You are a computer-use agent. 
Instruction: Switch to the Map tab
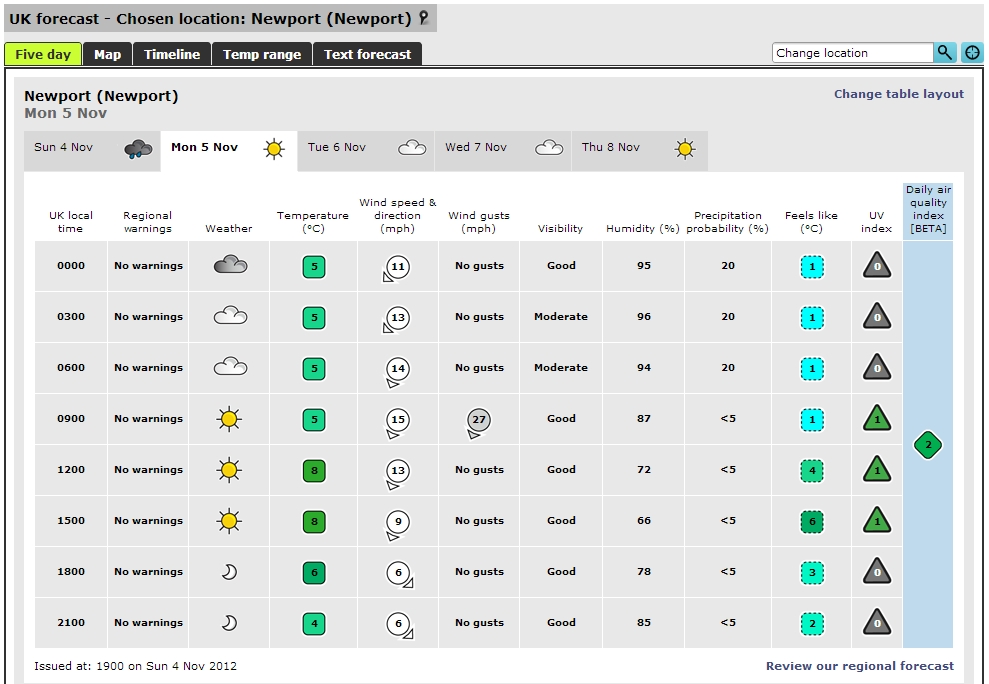(107, 54)
